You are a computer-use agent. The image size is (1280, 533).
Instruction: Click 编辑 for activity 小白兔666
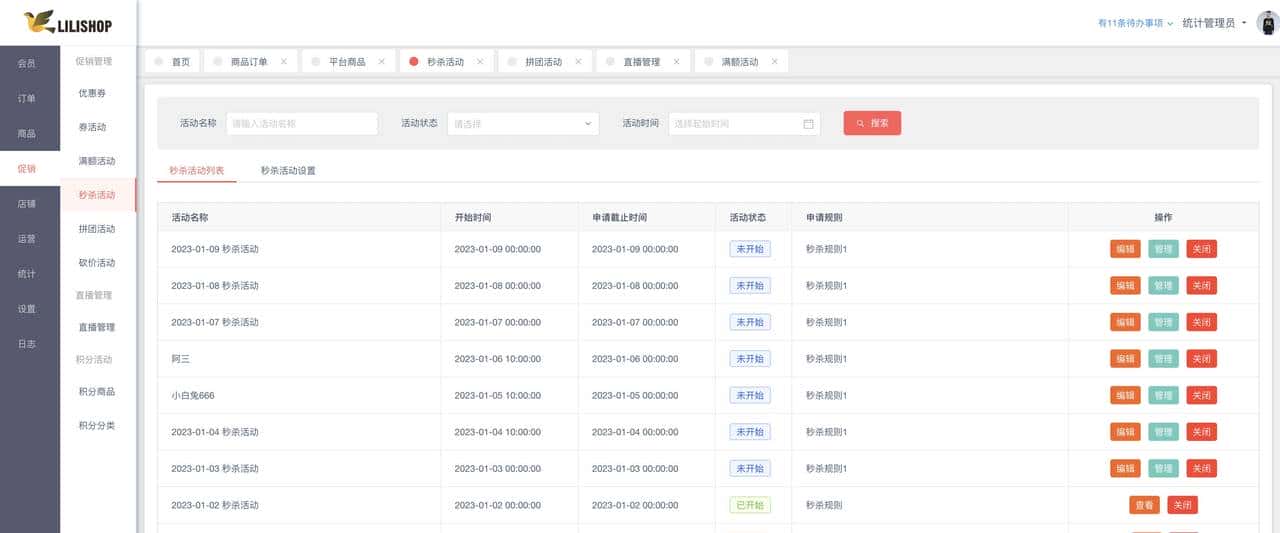[x=1125, y=395]
